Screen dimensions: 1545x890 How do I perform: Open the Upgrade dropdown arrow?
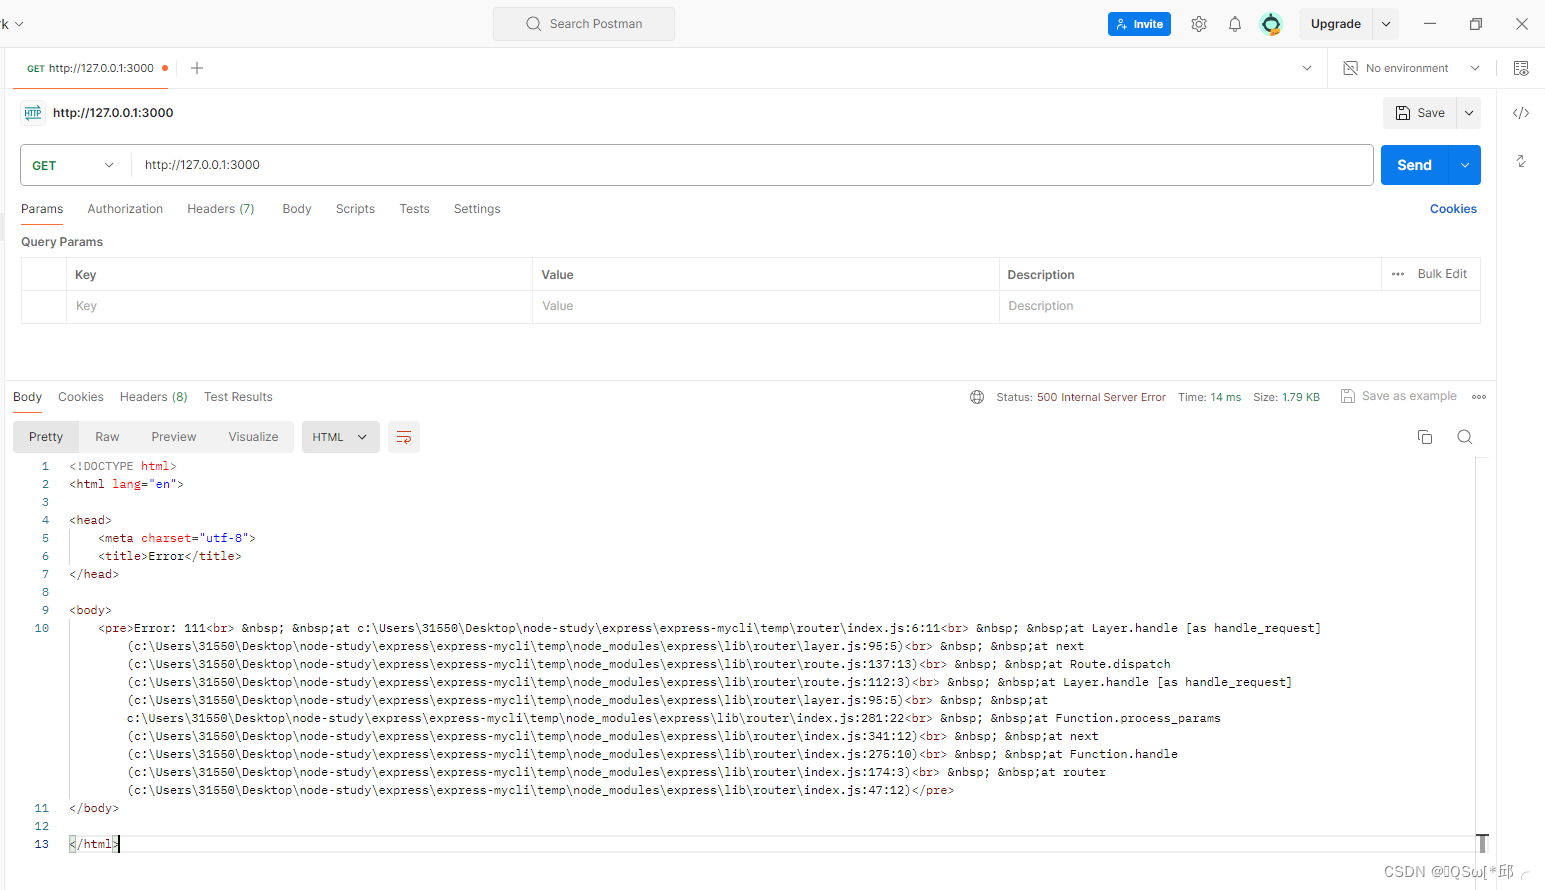click(x=1386, y=24)
